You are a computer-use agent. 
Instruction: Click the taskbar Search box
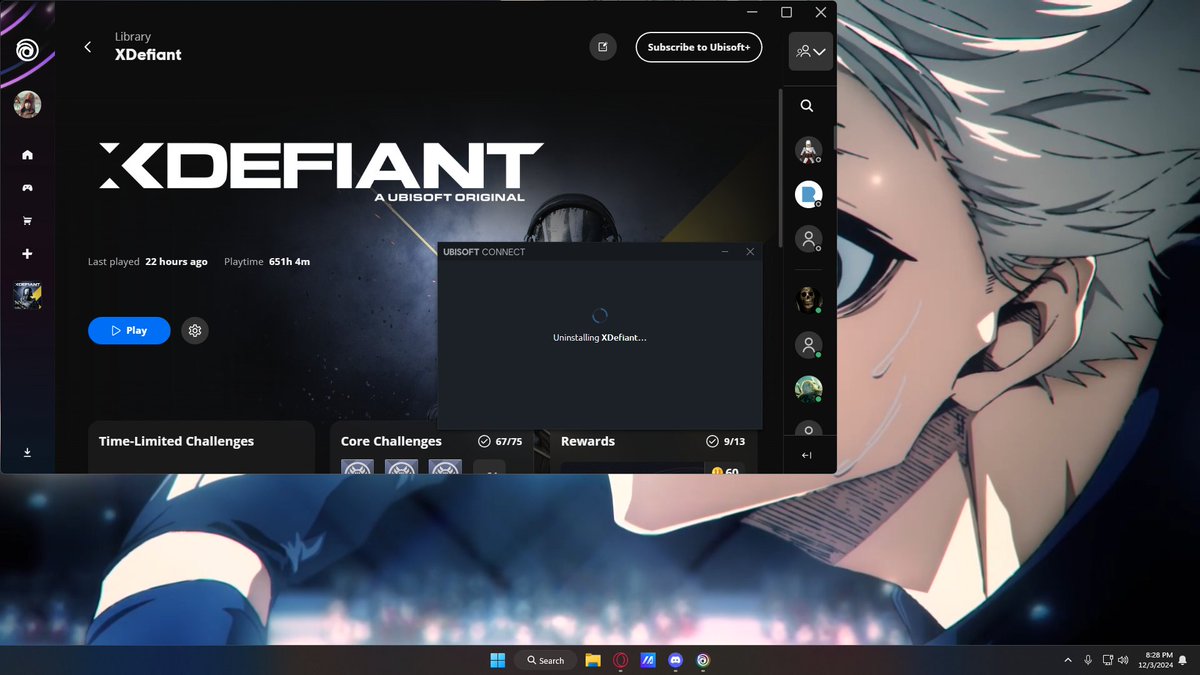[546, 660]
